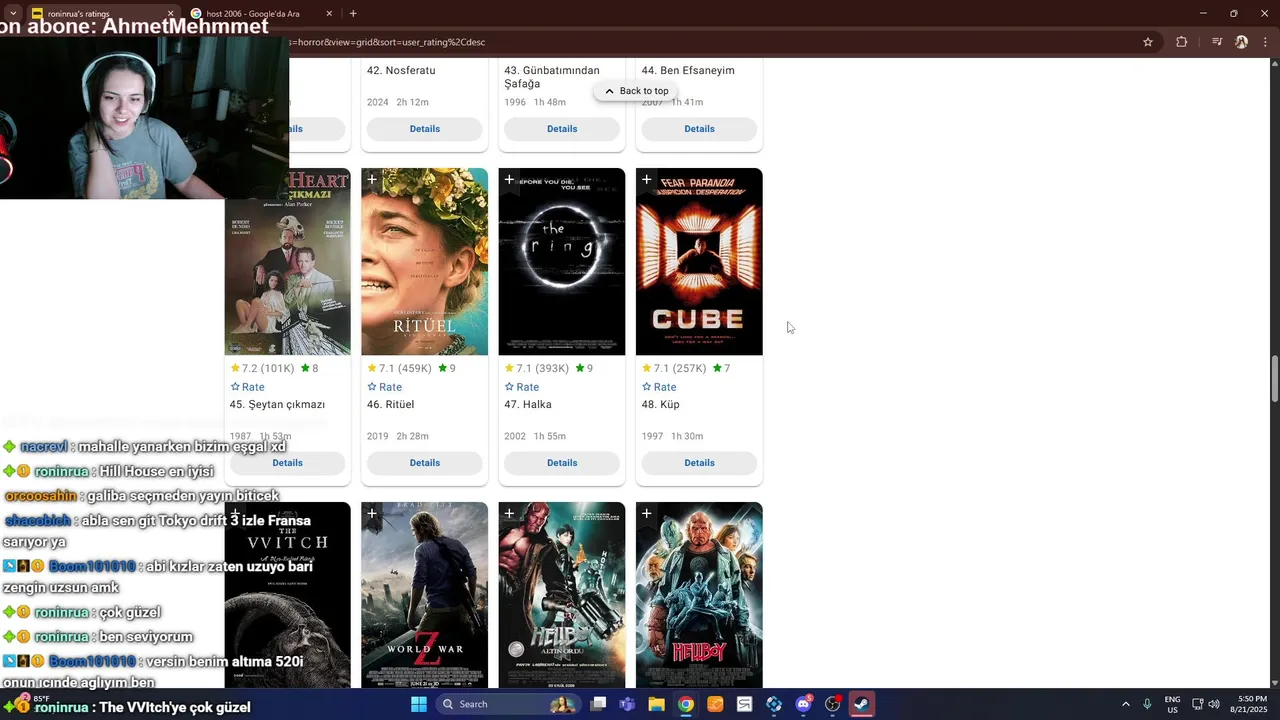This screenshot has height=720, width=1280.
Task: Close roninrua's ratings tab
Action: click(x=170, y=14)
